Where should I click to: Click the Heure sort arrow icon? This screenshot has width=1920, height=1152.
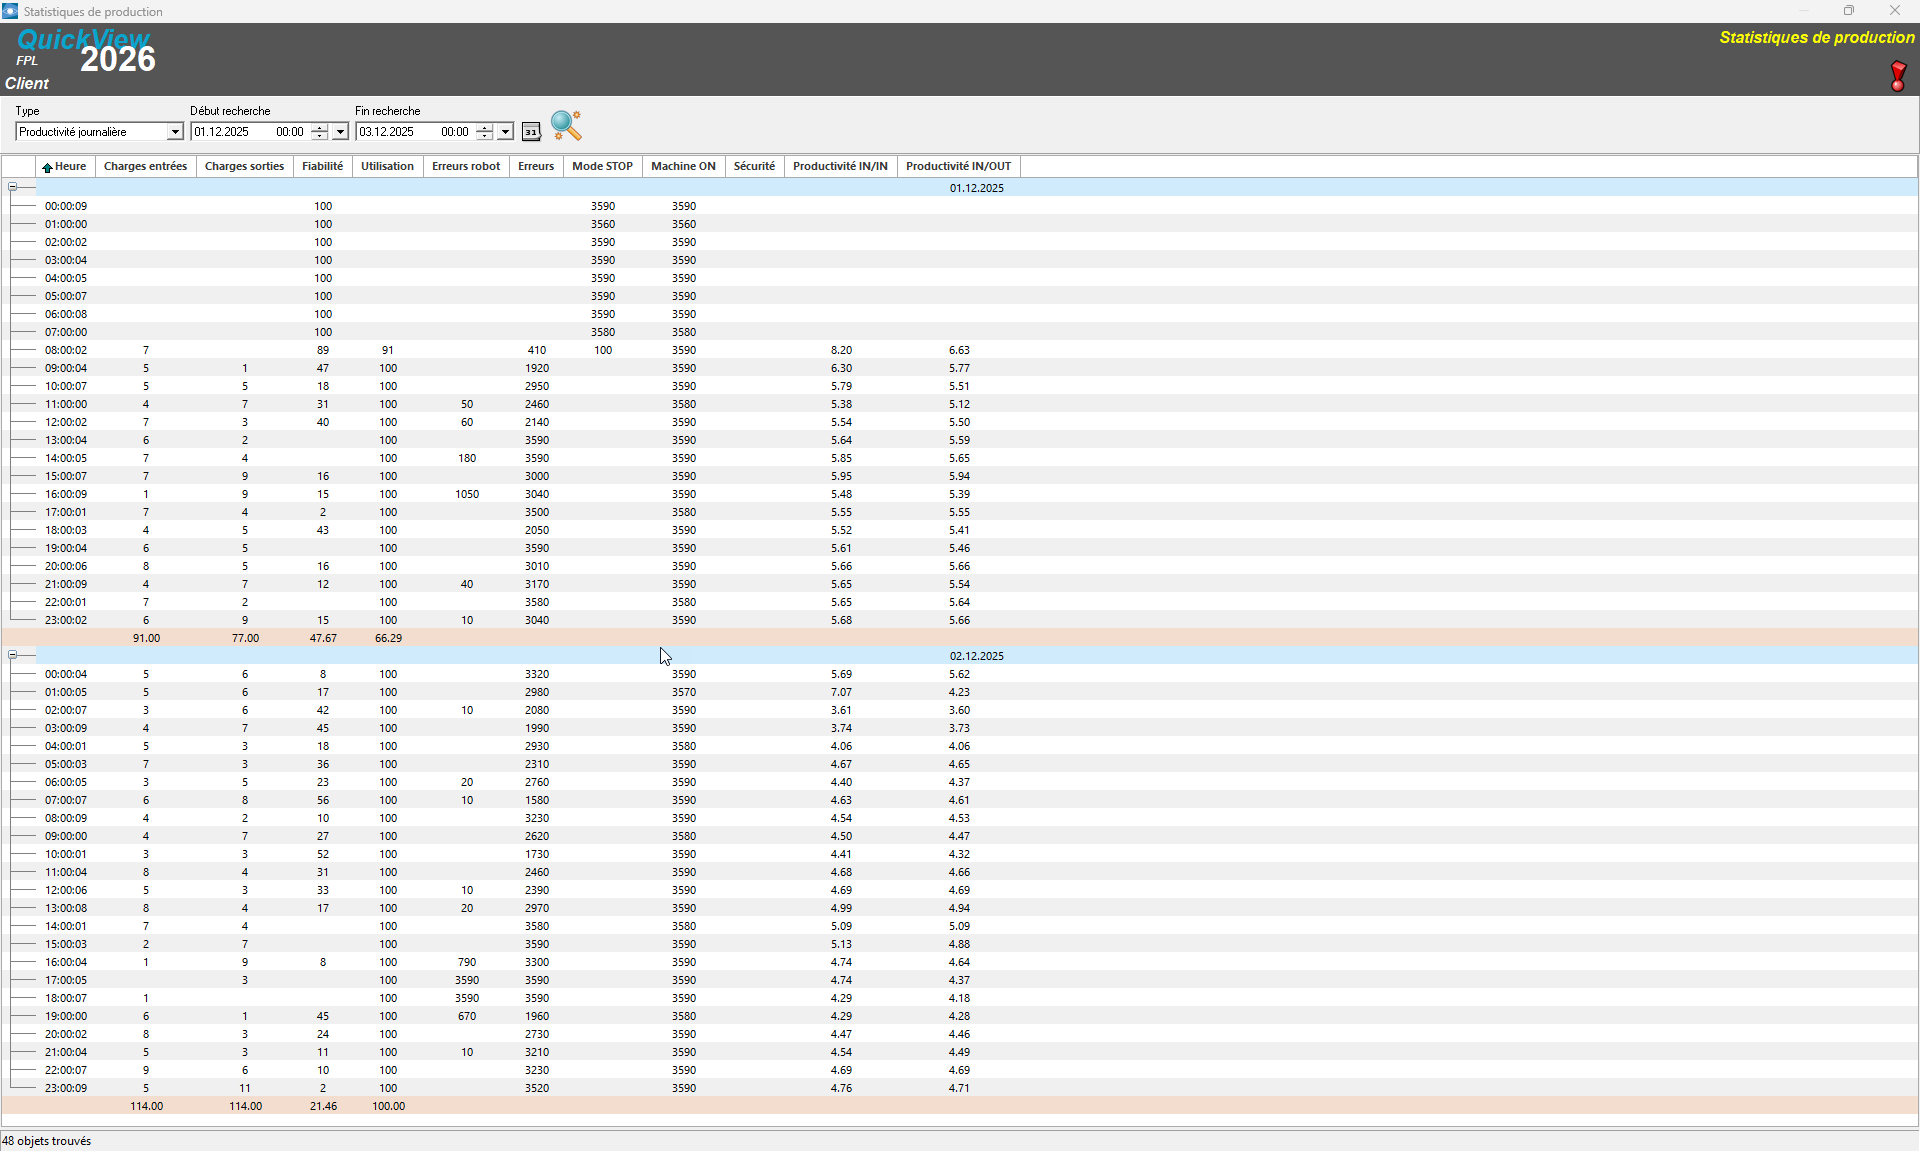pyautogui.click(x=47, y=167)
